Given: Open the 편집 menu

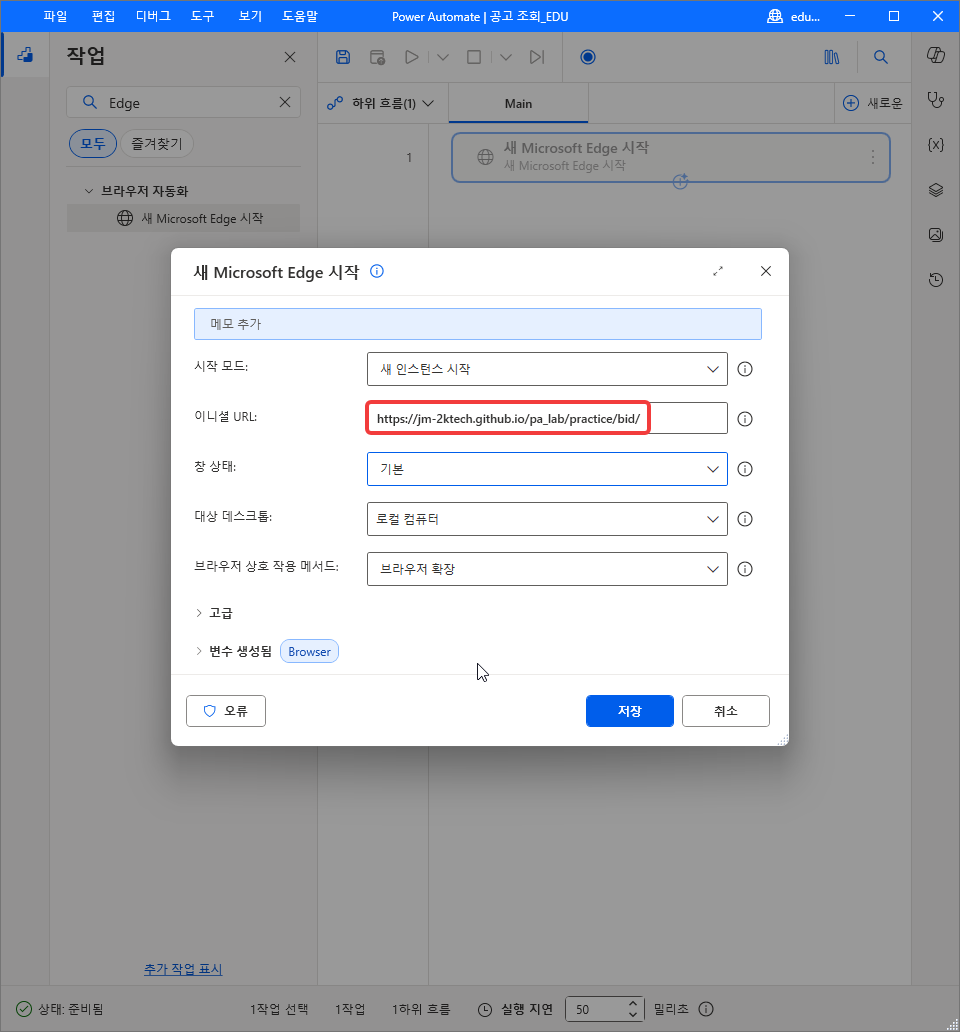Looking at the screenshot, I should pyautogui.click(x=103, y=16).
